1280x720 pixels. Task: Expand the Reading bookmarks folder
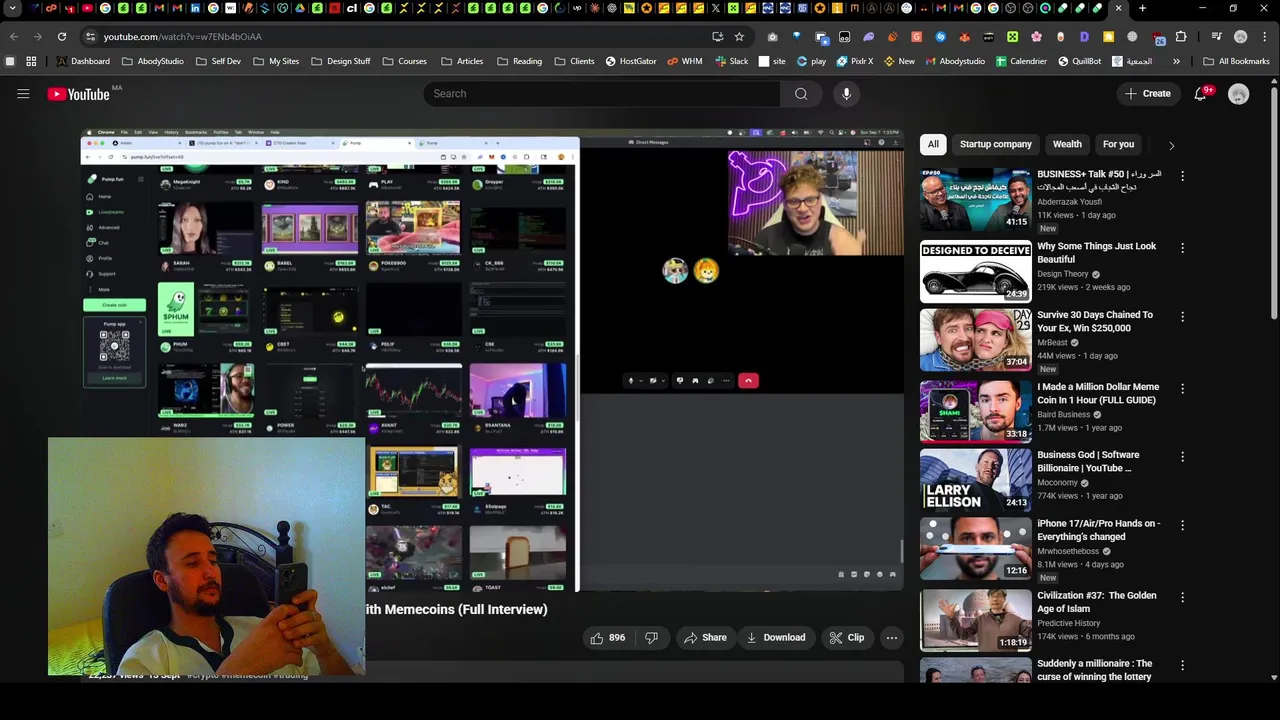pos(519,61)
